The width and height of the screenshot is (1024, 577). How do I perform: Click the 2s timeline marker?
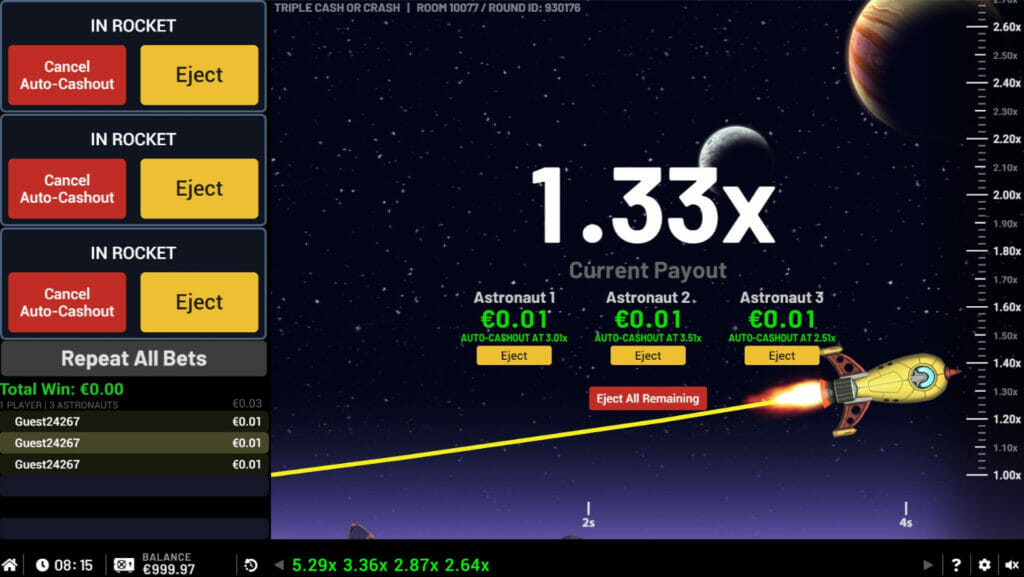coord(588,516)
